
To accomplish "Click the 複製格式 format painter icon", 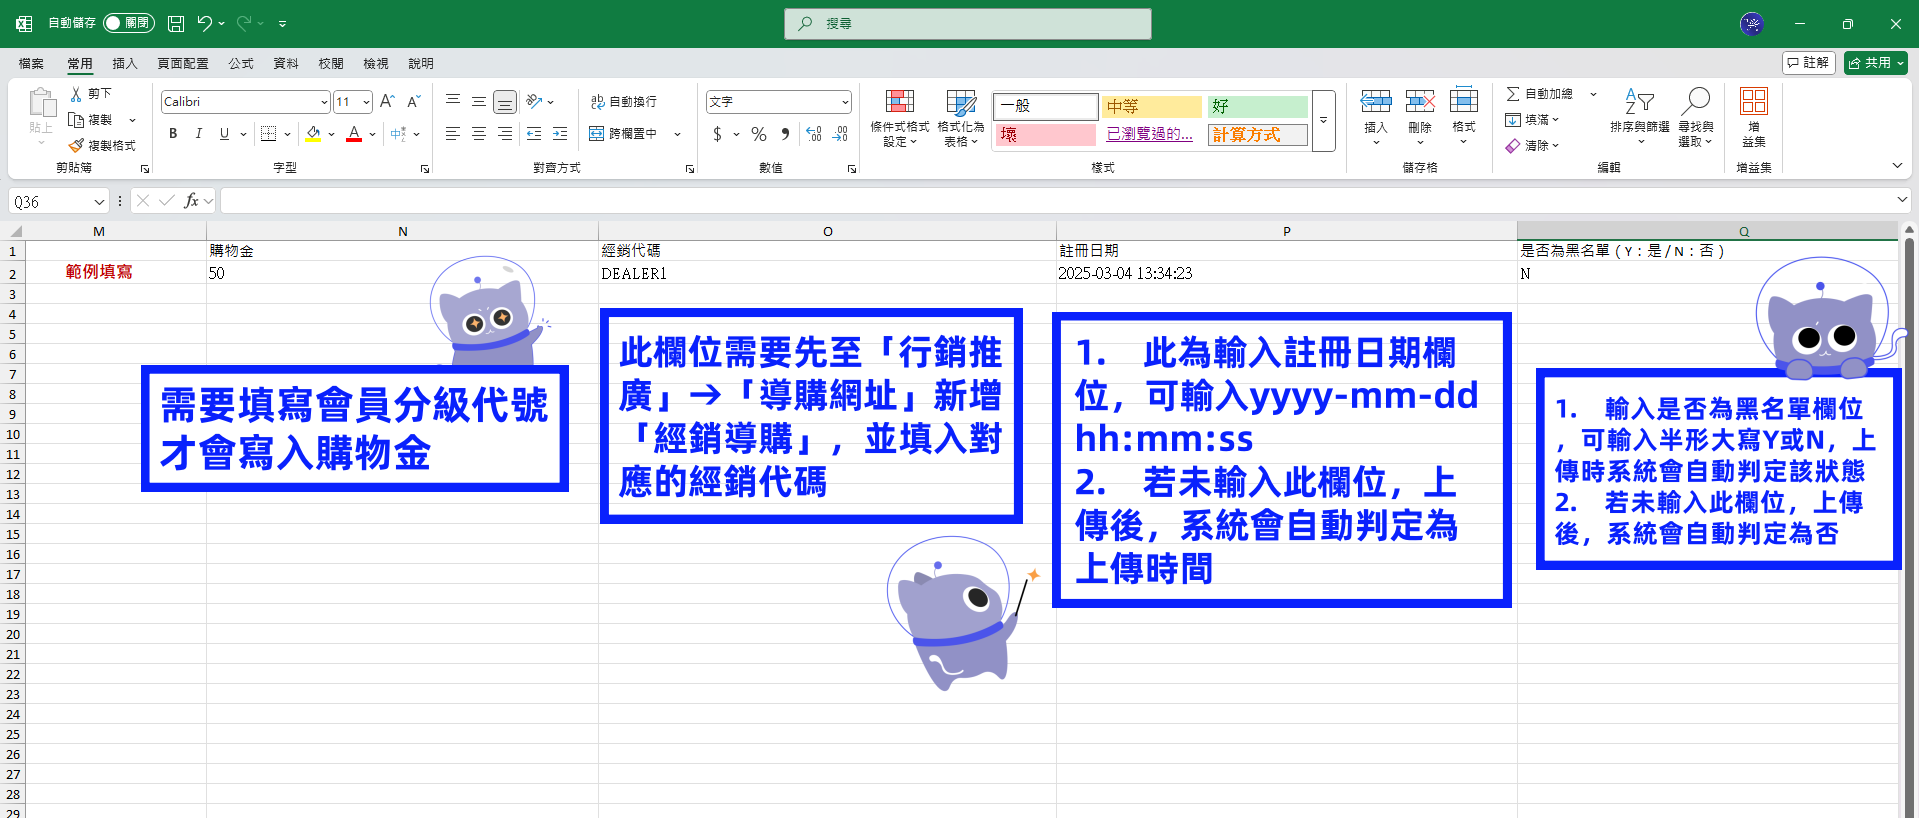I will coord(76,146).
